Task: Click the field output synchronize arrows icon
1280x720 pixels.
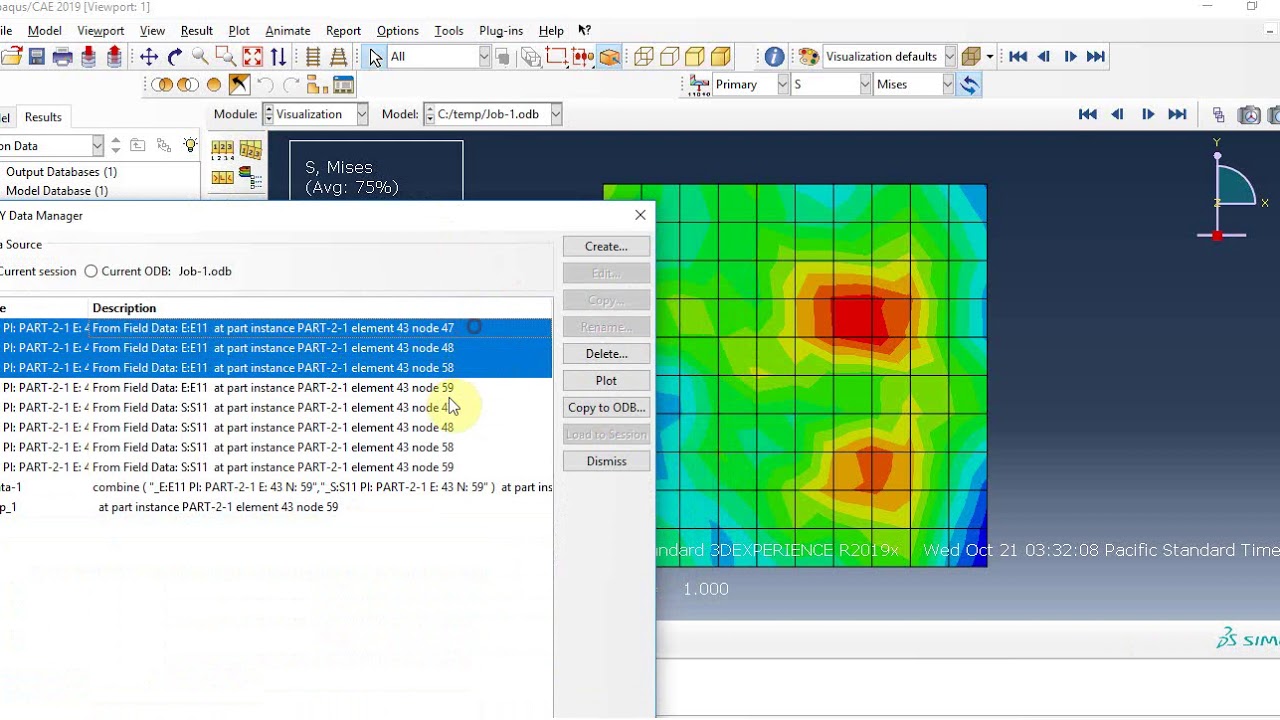Action: pos(969,85)
